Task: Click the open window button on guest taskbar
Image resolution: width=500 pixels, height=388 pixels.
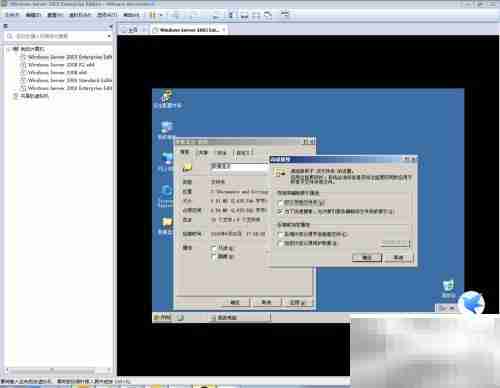Action: [x=239, y=318]
